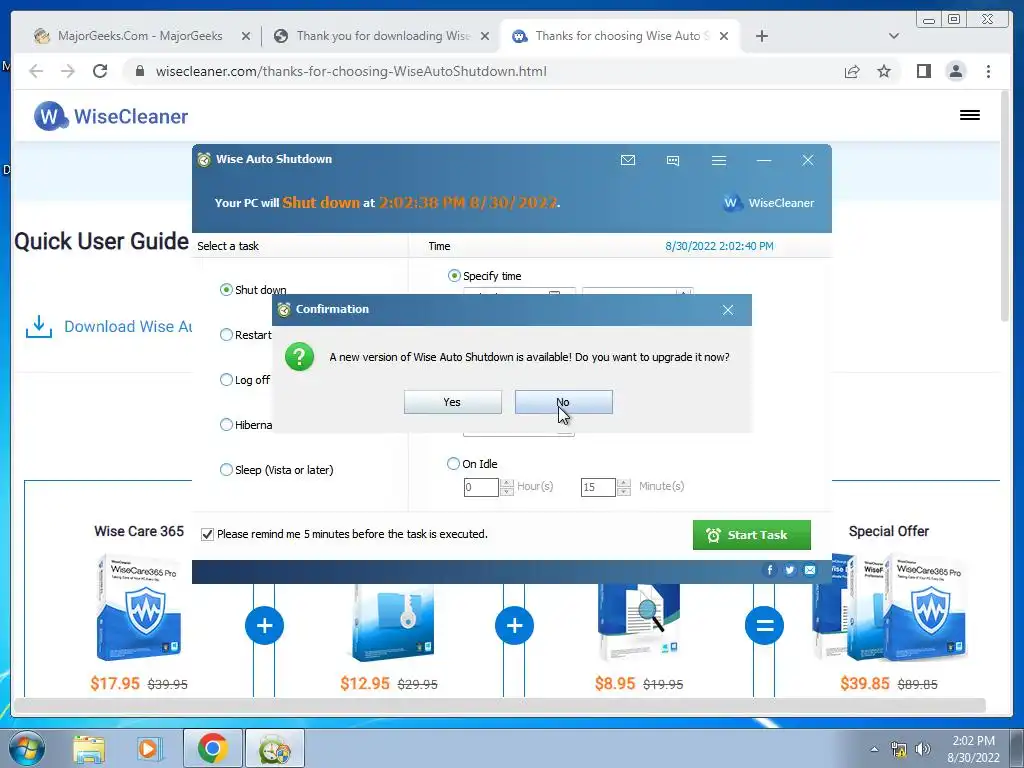Click the Download Wise Auto Shutdown link
This screenshot has width=1024, height=768.
[x=108, y=327]
